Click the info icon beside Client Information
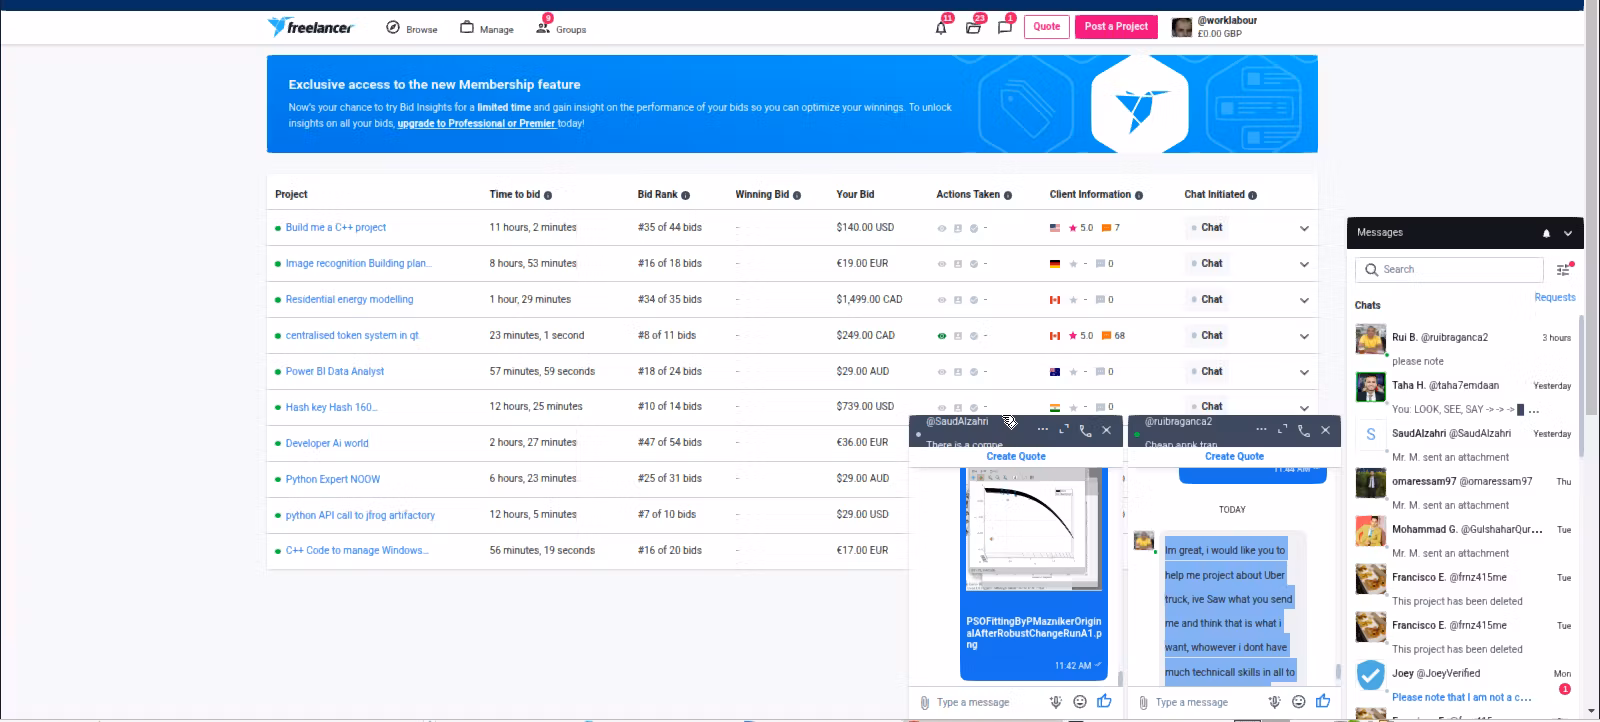This screenshot has width=1600, height=722. [x=1139, y=195]
